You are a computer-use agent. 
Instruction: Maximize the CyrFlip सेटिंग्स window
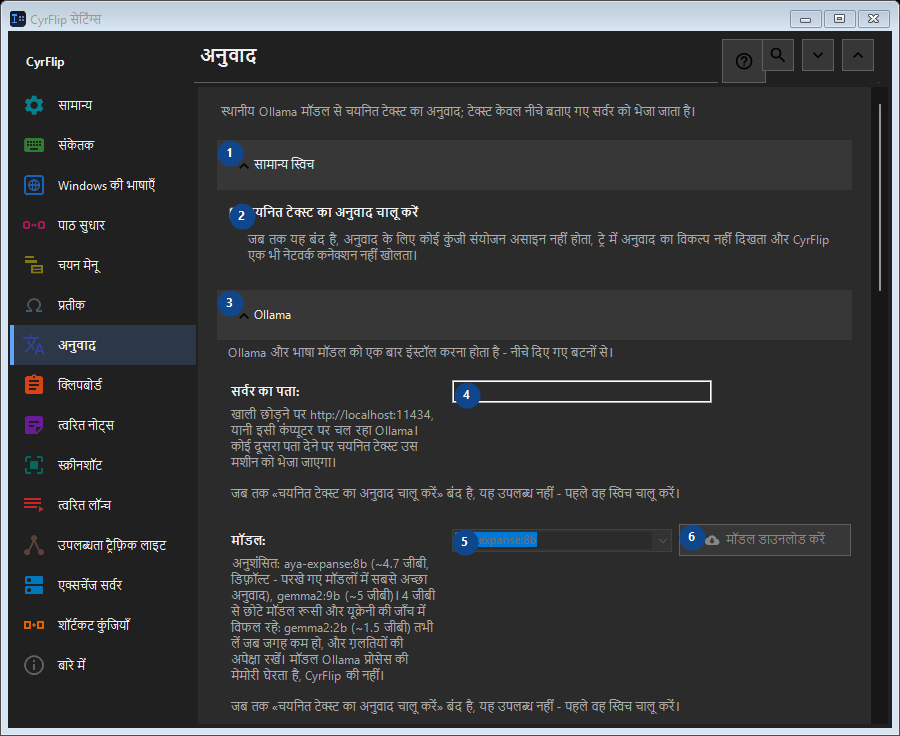839,19
